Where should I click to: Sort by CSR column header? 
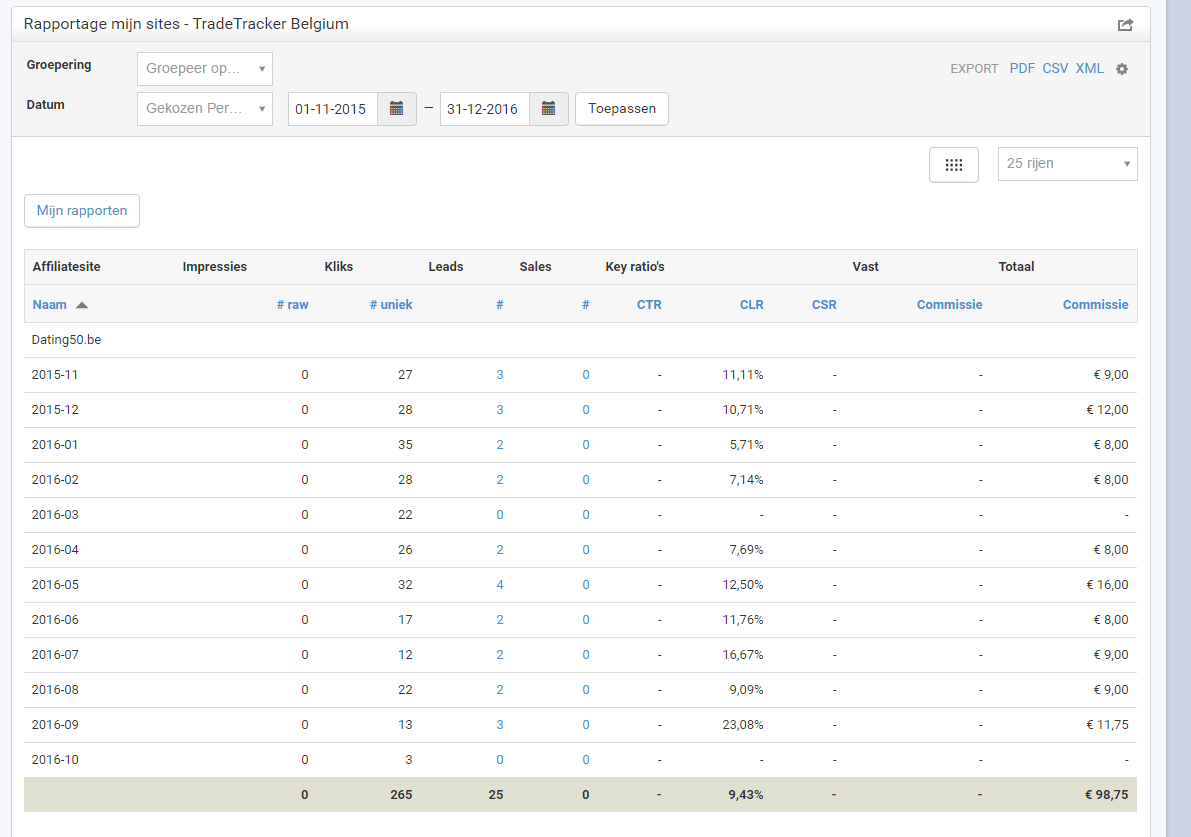[824, 305]
